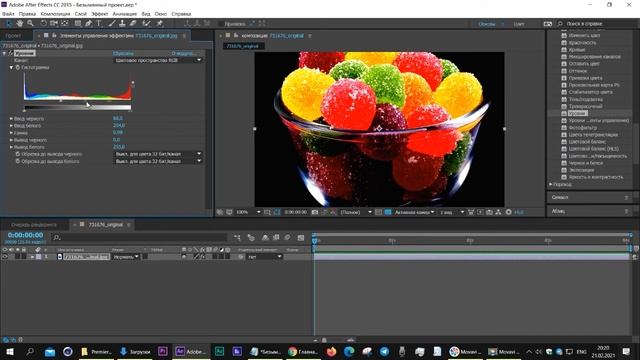Image resolution: width=640 pixels, height=360 pixels.
Task: Select the Puppet Pin tool
Action: [160, 24]
